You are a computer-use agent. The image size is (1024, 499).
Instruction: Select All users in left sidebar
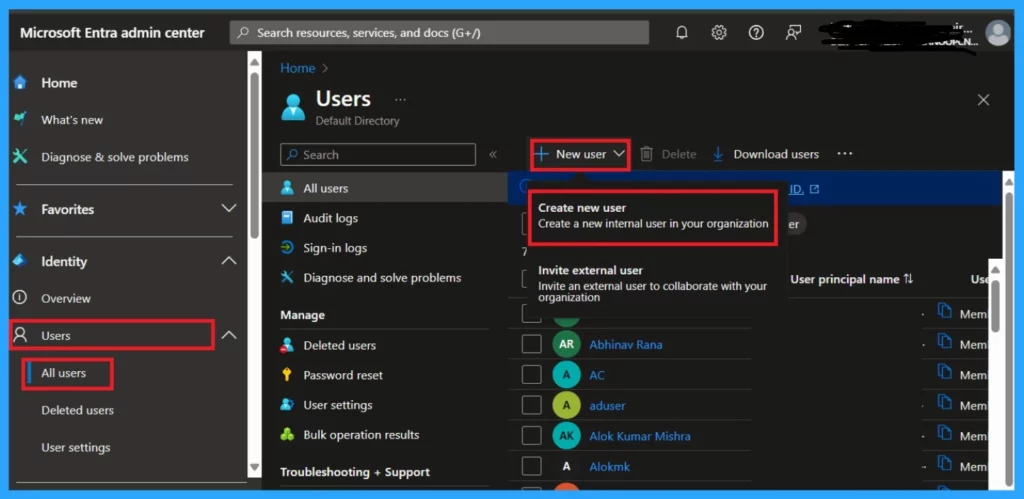[x=63, y=373]
